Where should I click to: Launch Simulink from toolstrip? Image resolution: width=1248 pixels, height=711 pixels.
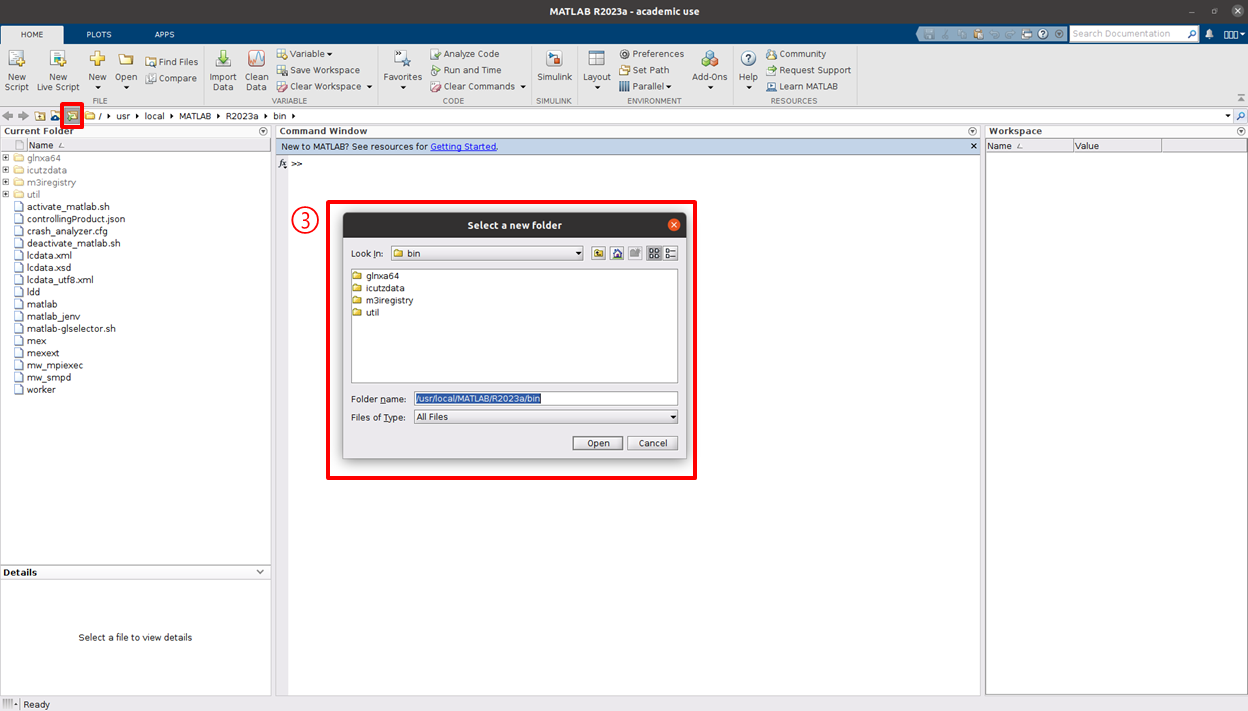pyautogui.click(x=555, y=66)
